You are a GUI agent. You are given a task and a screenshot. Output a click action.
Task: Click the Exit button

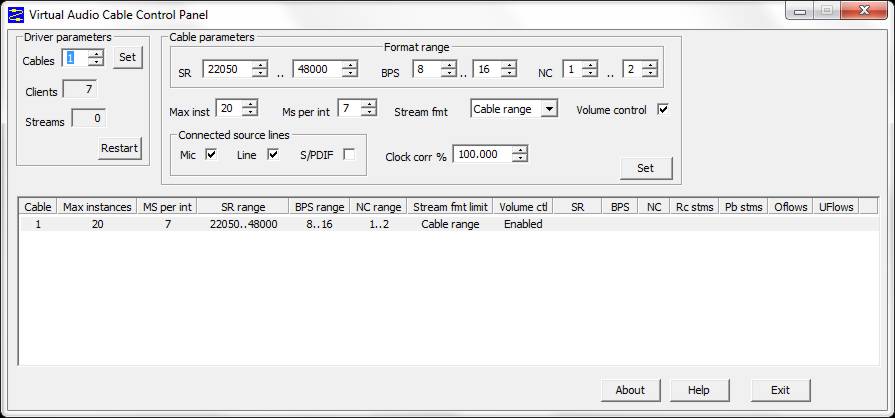coord(780,390)
